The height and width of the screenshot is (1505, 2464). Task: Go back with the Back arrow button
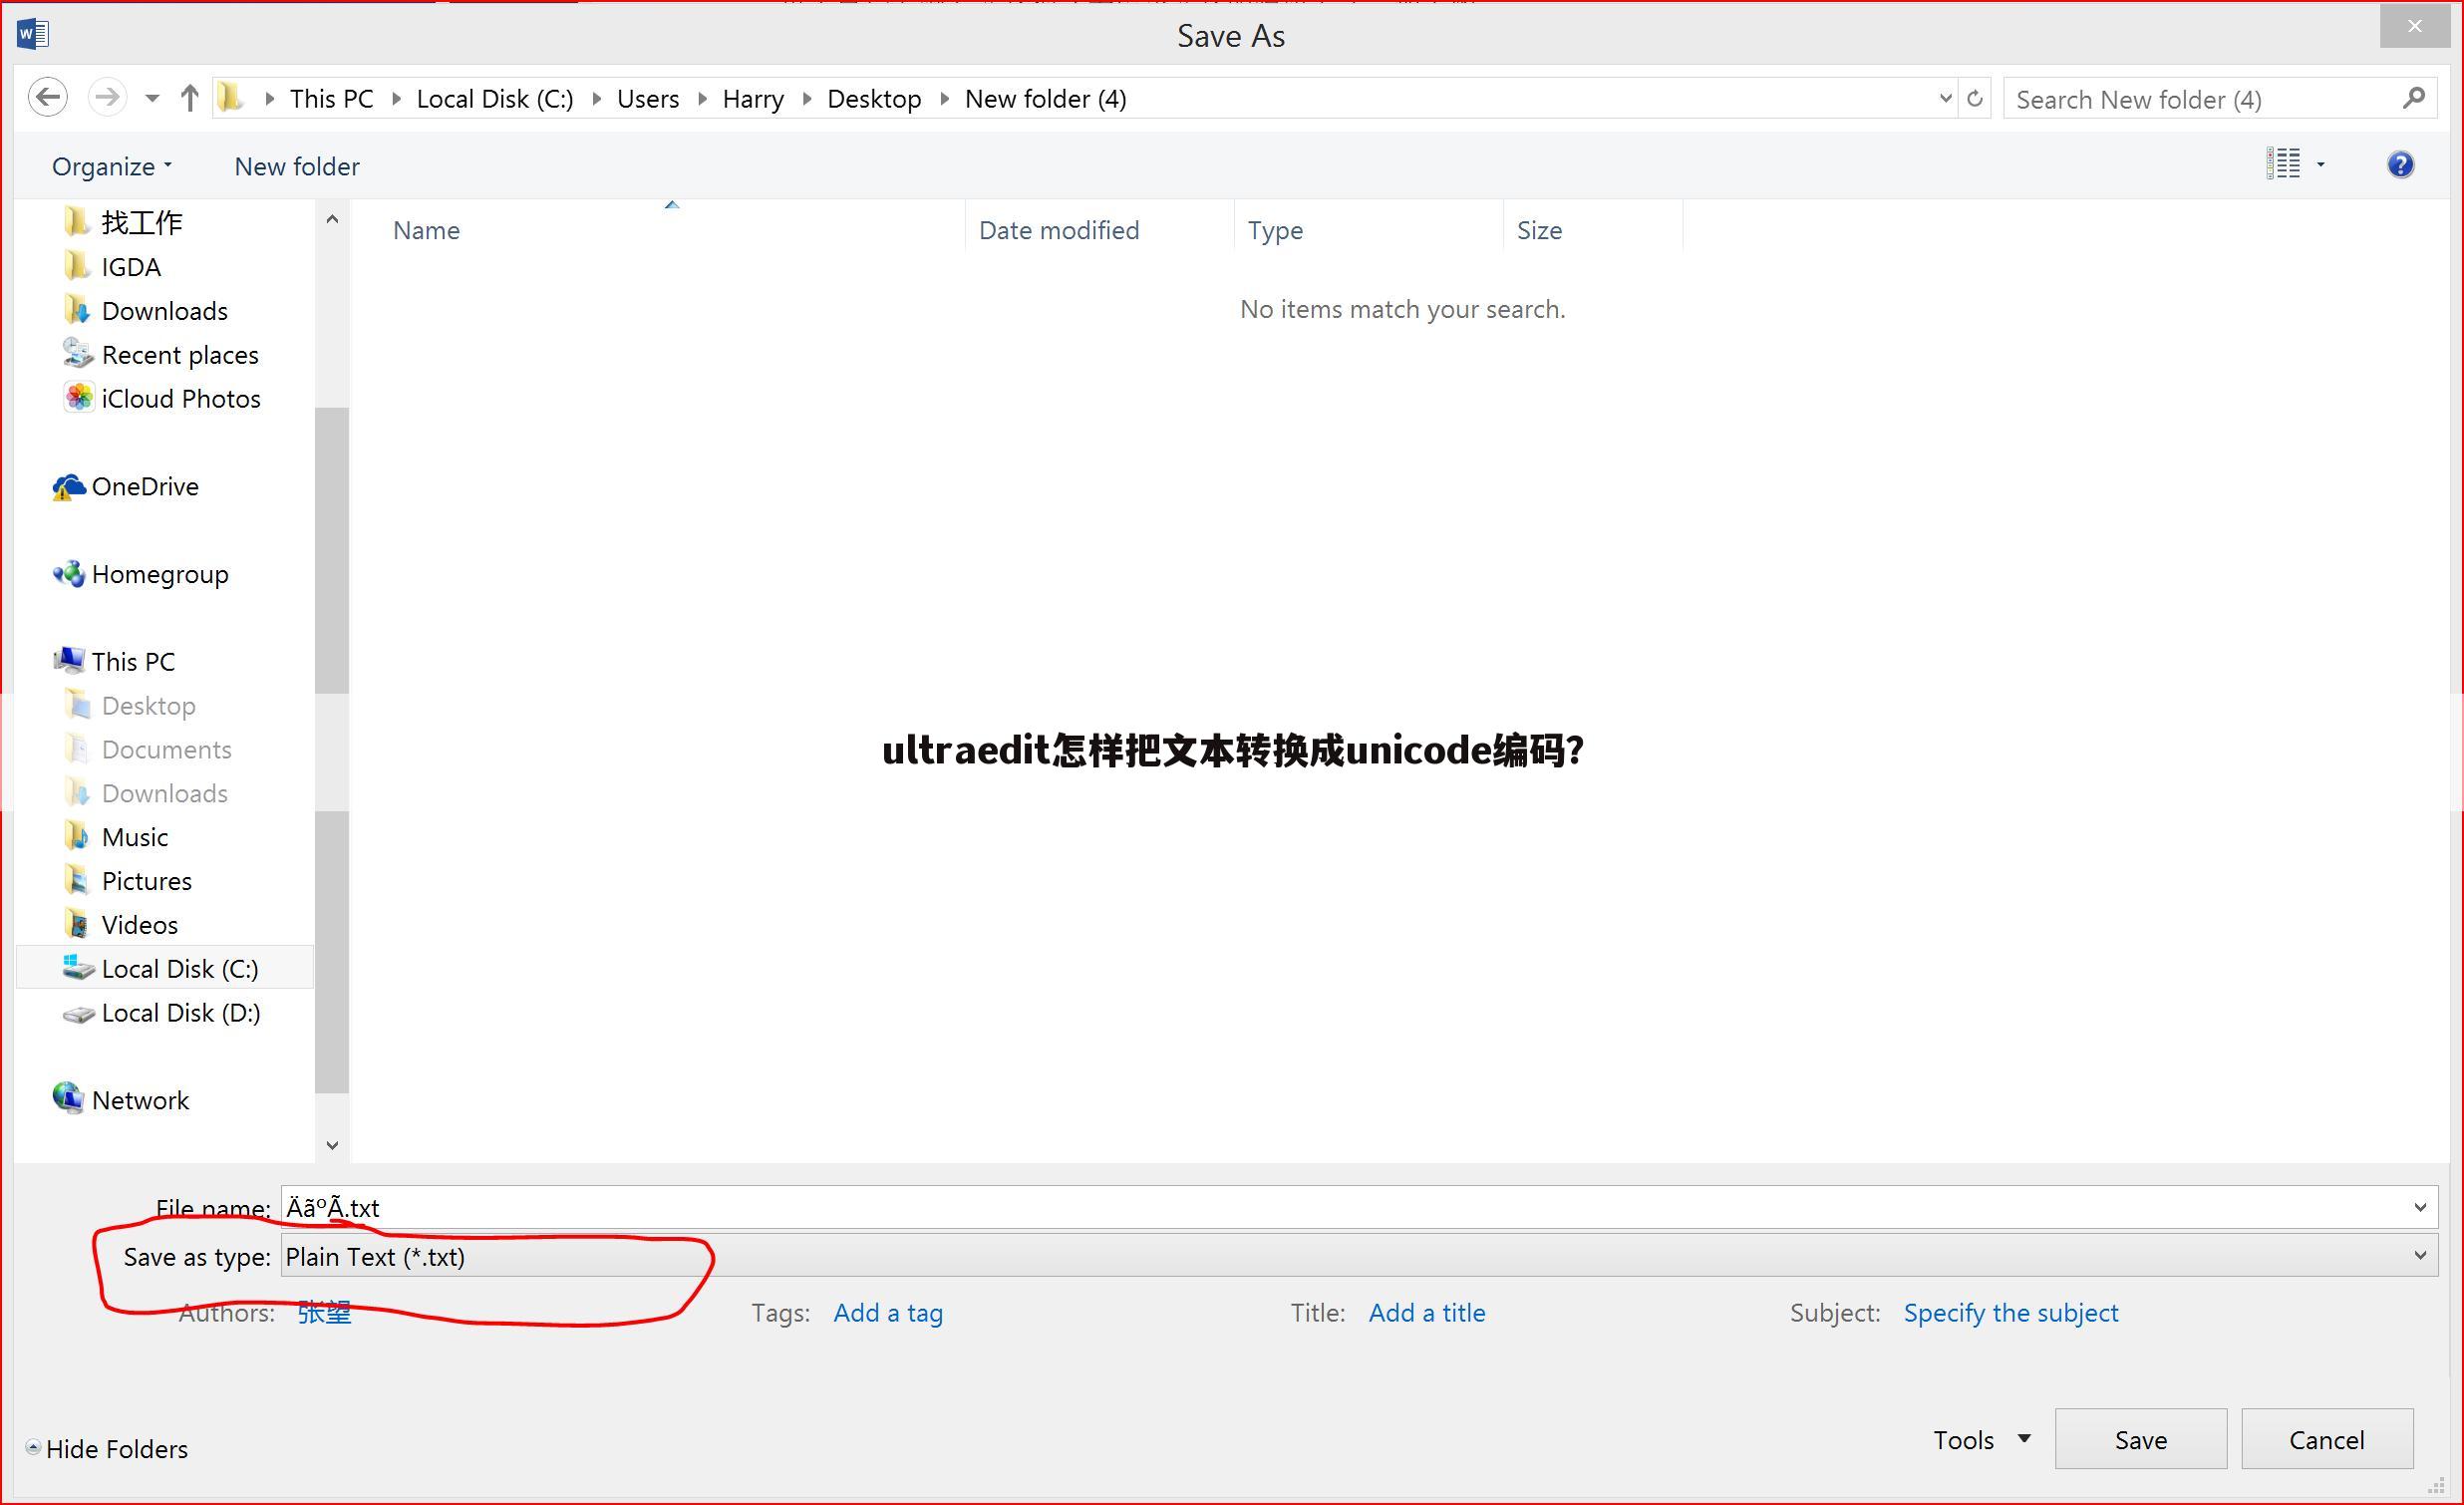pyautogui.click(x=47, y=98)
